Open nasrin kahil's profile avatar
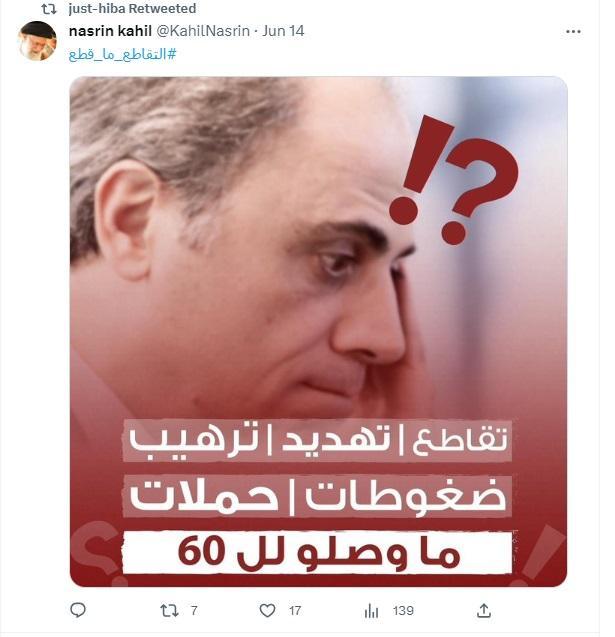This screenshot has height=637, width=615. point(37,41)
